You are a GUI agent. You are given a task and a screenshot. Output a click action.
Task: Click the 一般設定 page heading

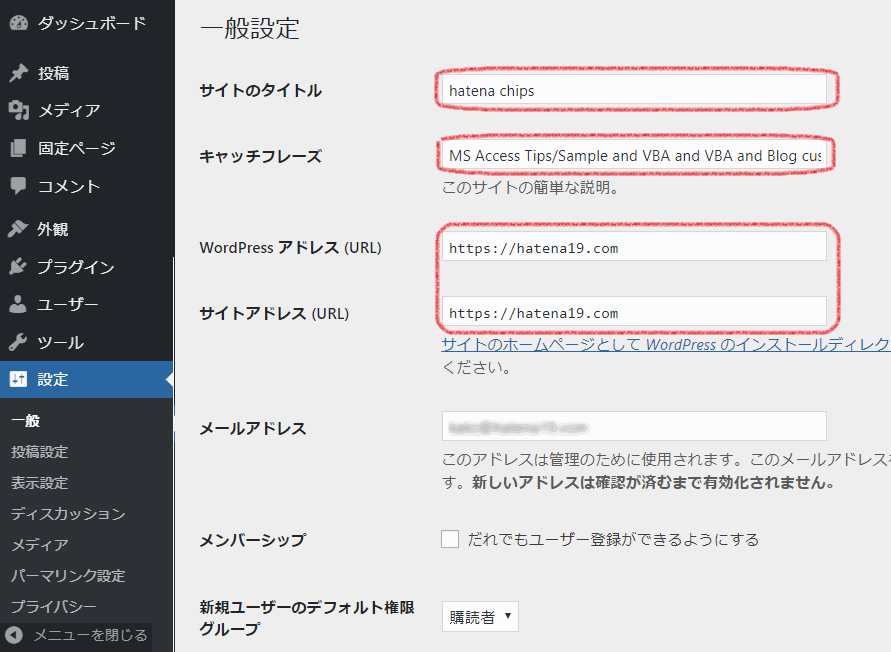[x=250, y=28]
